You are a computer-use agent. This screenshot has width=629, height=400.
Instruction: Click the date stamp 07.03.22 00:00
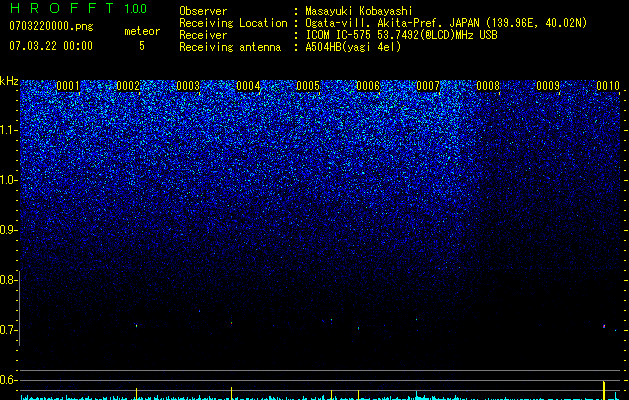tap(51, 46)
